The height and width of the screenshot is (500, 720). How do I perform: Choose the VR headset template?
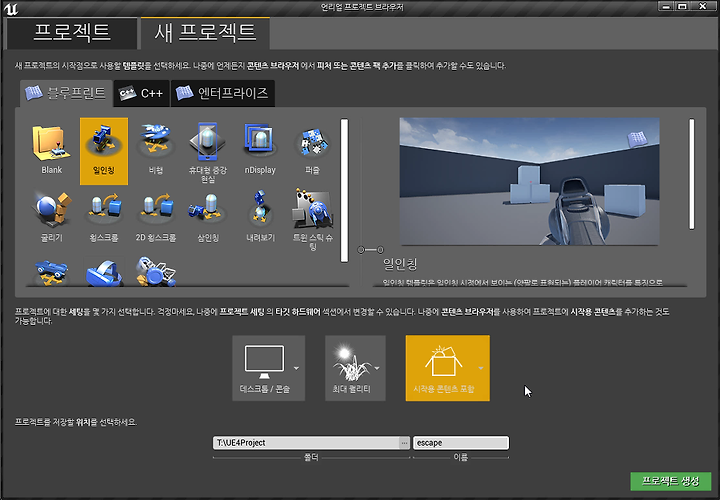(104, 272)
